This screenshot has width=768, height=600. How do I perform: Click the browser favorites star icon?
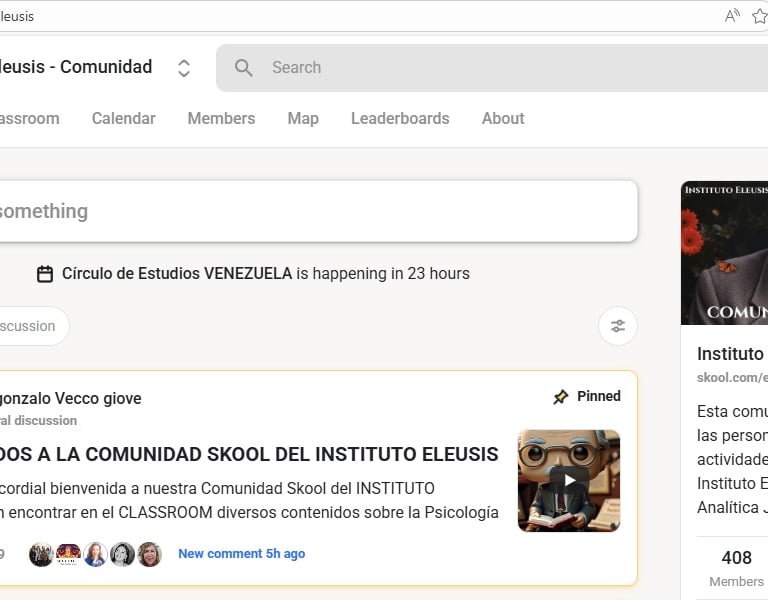[x=760, y=16]
